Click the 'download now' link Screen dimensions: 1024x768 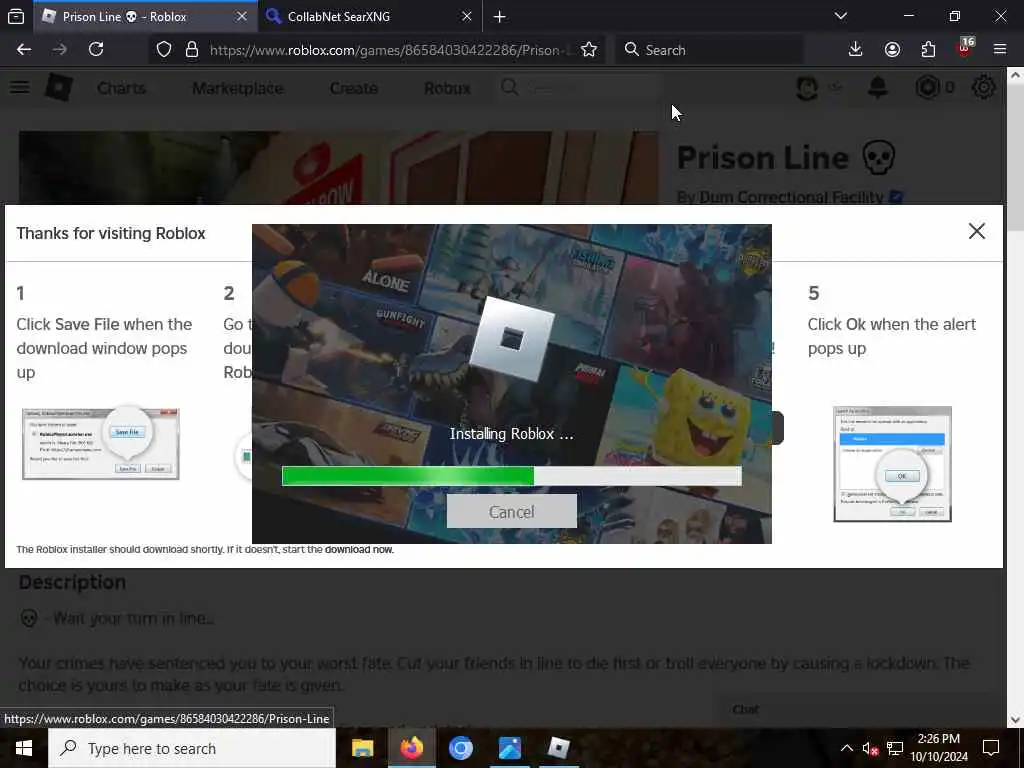point(359,549)
